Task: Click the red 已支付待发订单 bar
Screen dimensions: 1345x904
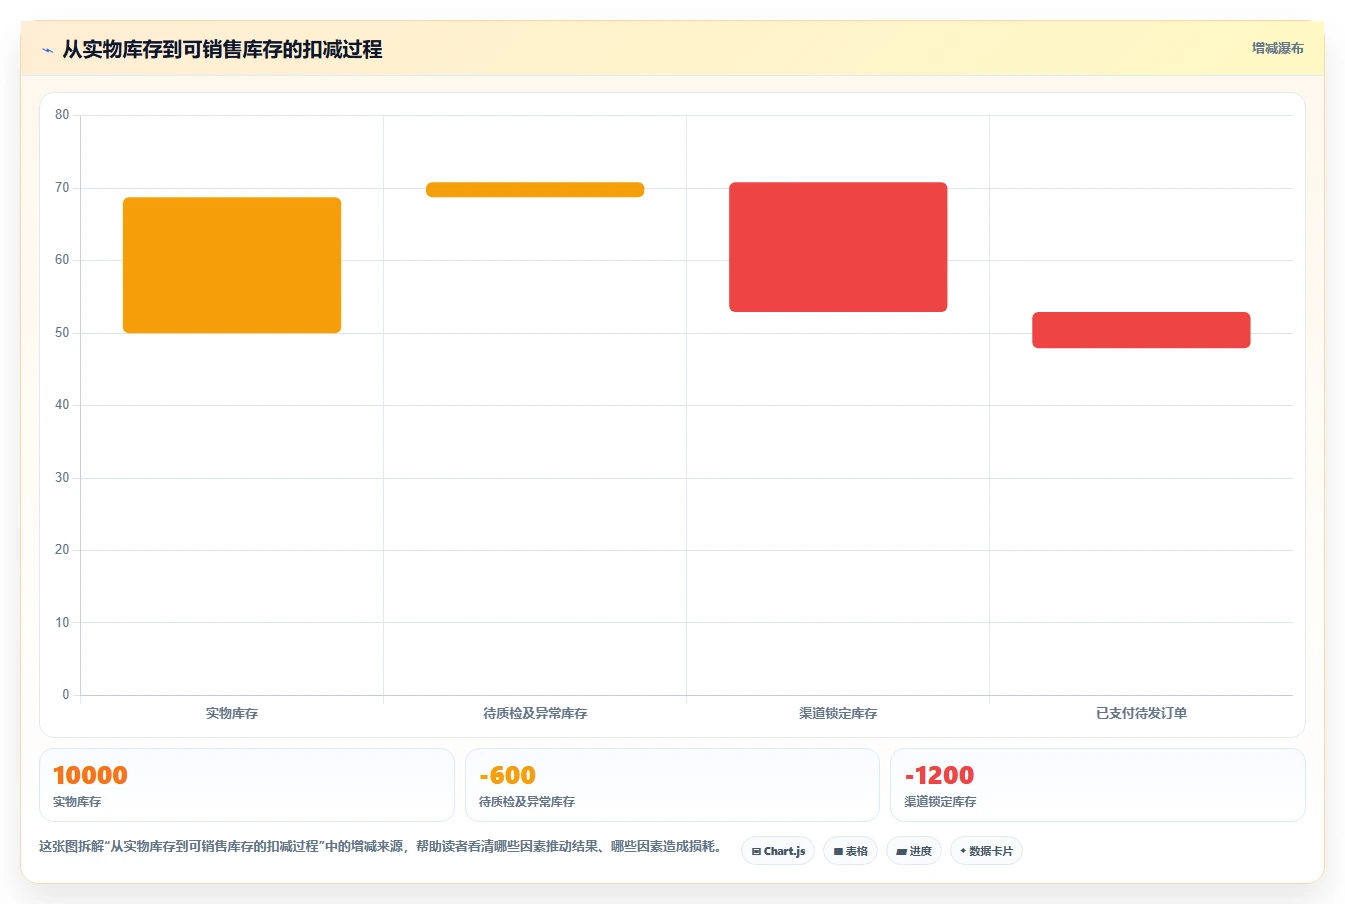Action: [x=1141, y=330]
